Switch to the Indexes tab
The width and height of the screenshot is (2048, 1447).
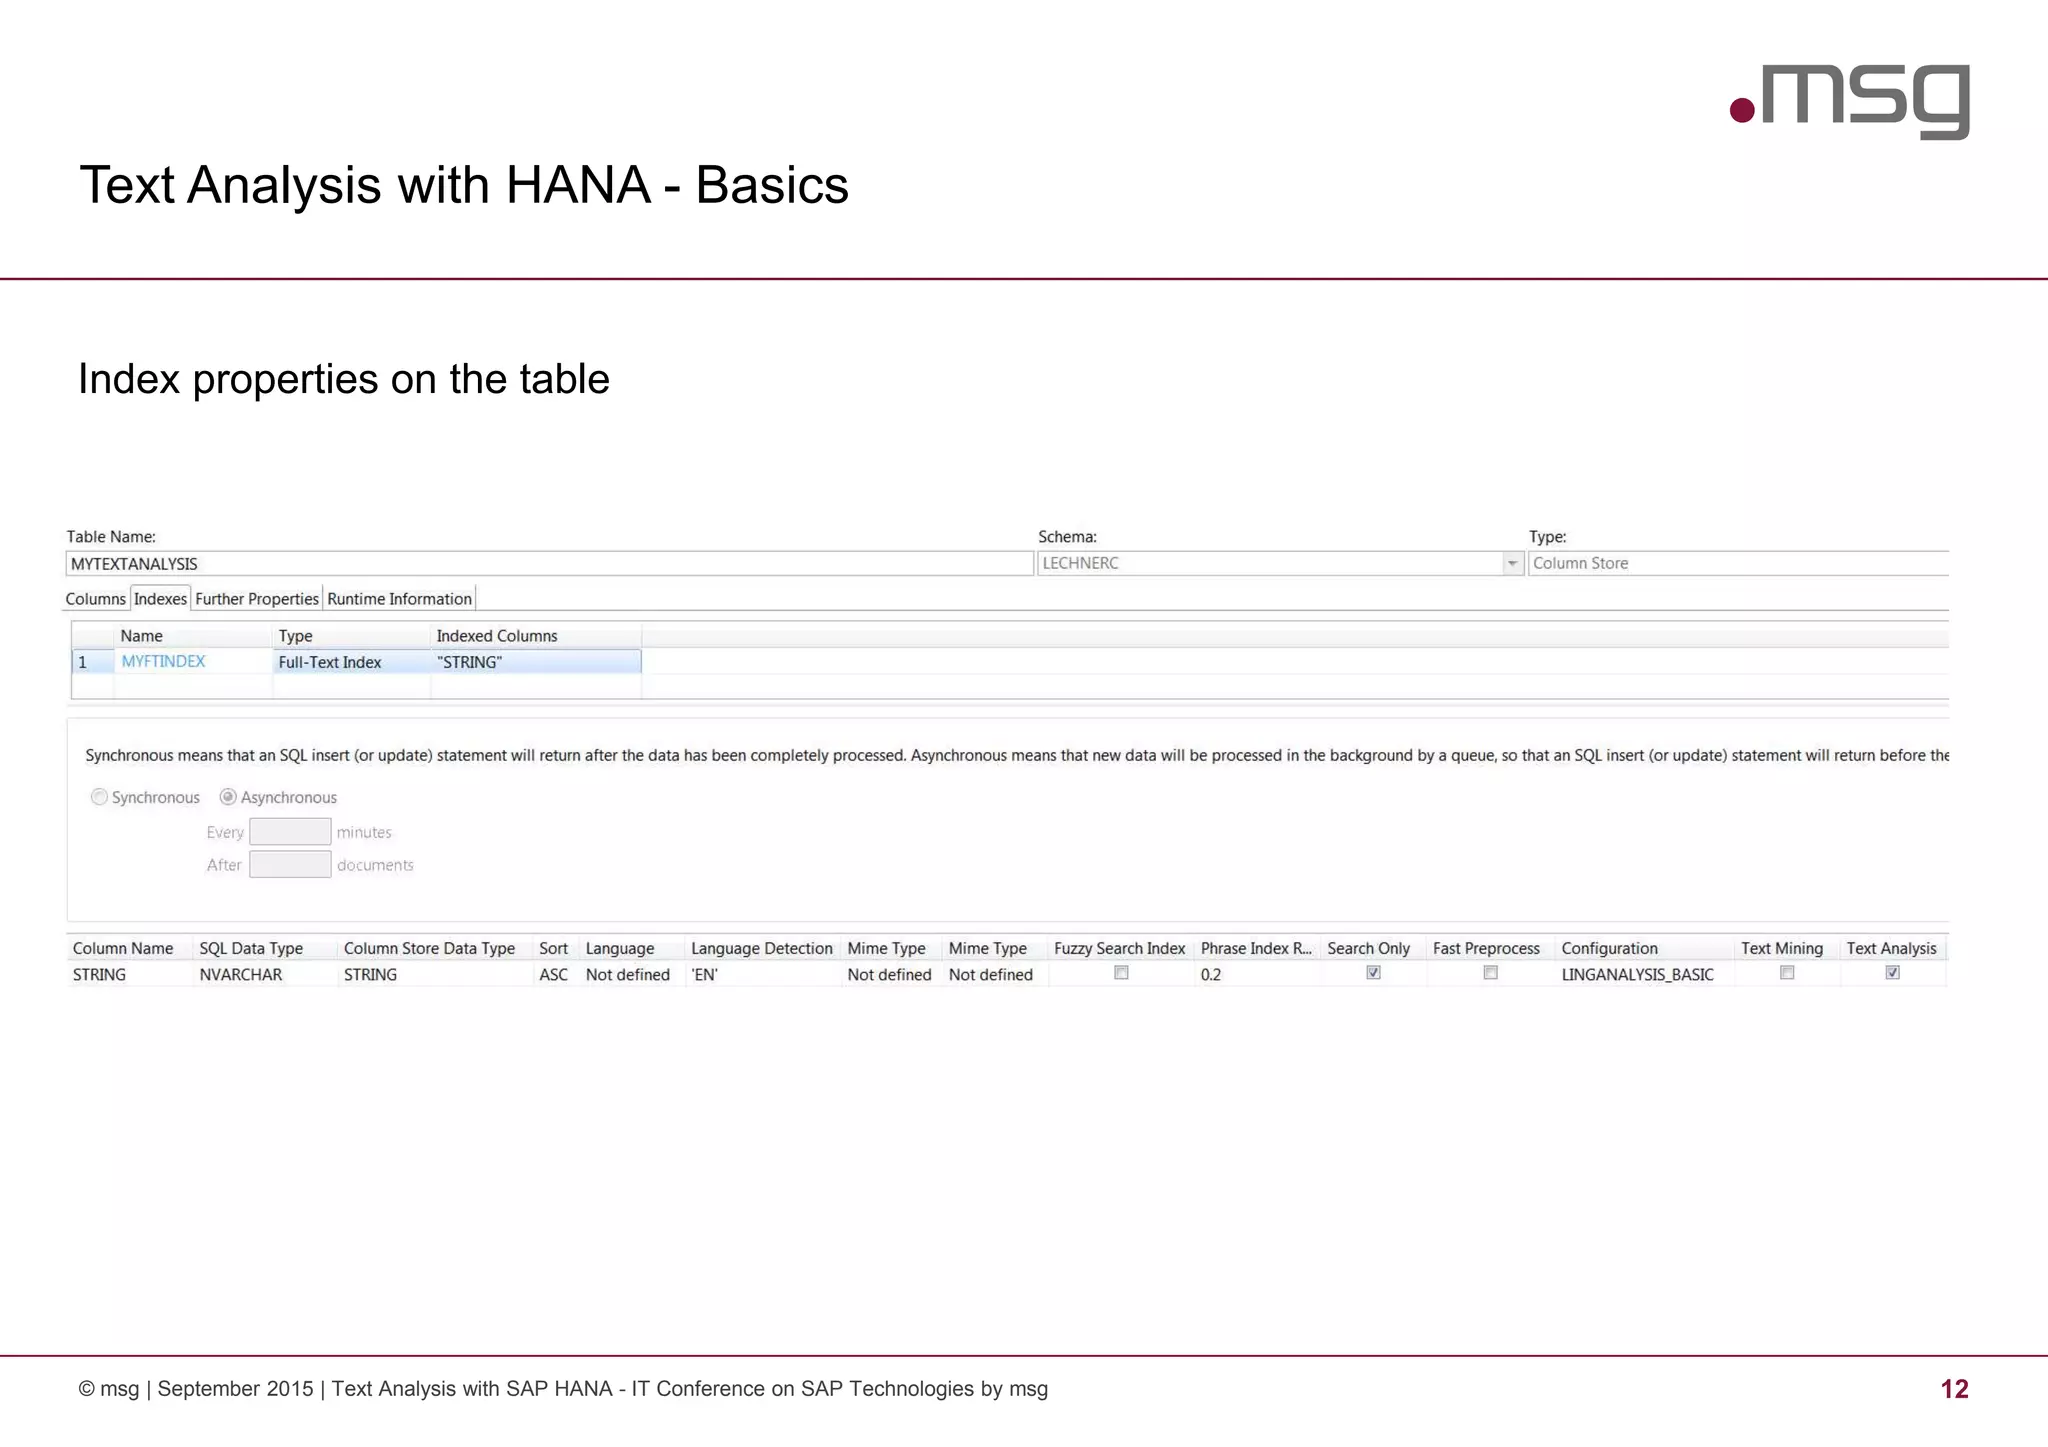(160, 599)
